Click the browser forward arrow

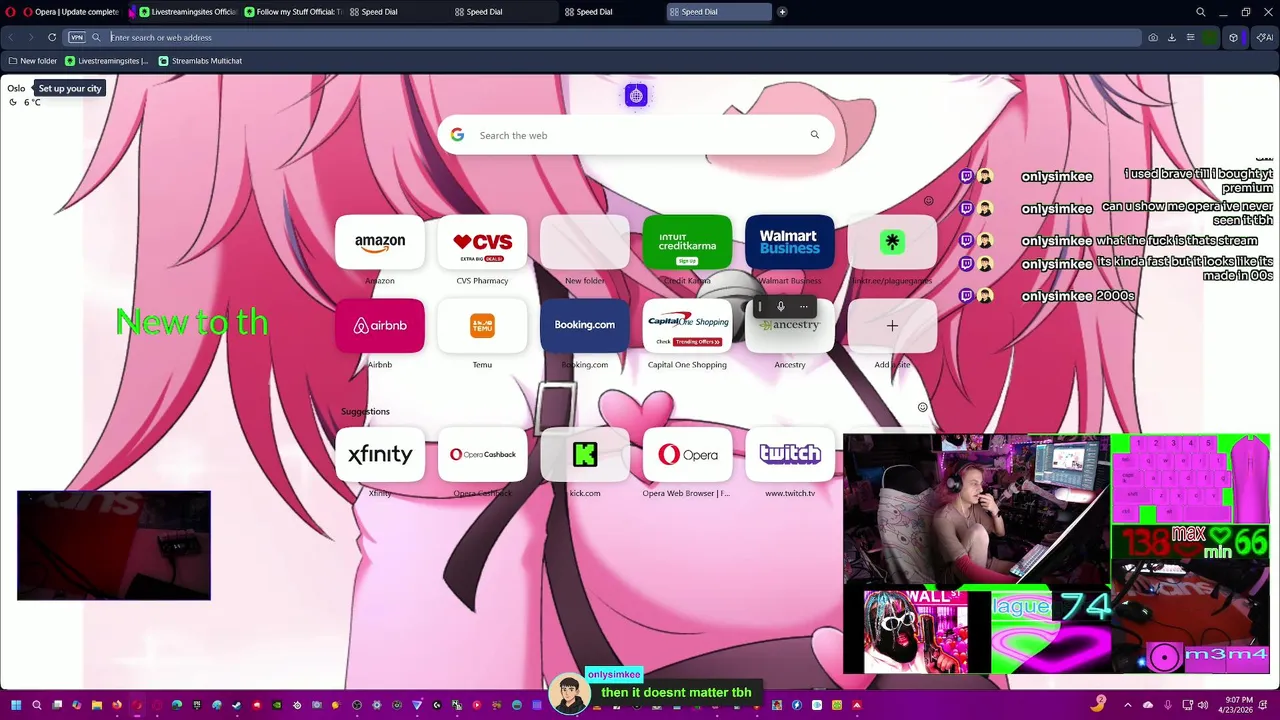click(x=31, y=37)
